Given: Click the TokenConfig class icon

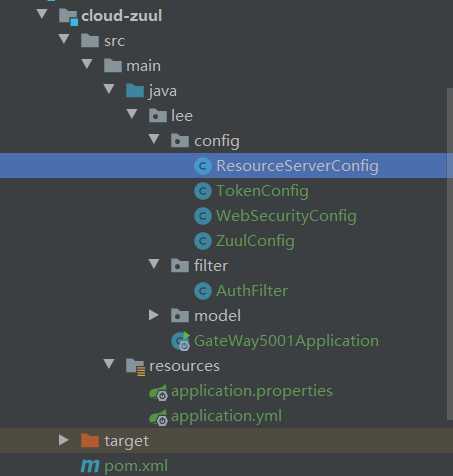Looking at the screenshot, I should pos(203,191).
